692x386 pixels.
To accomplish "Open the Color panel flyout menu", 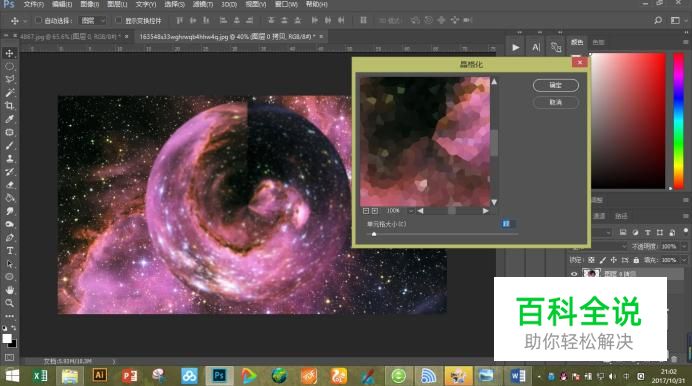I will coord(685,42).
